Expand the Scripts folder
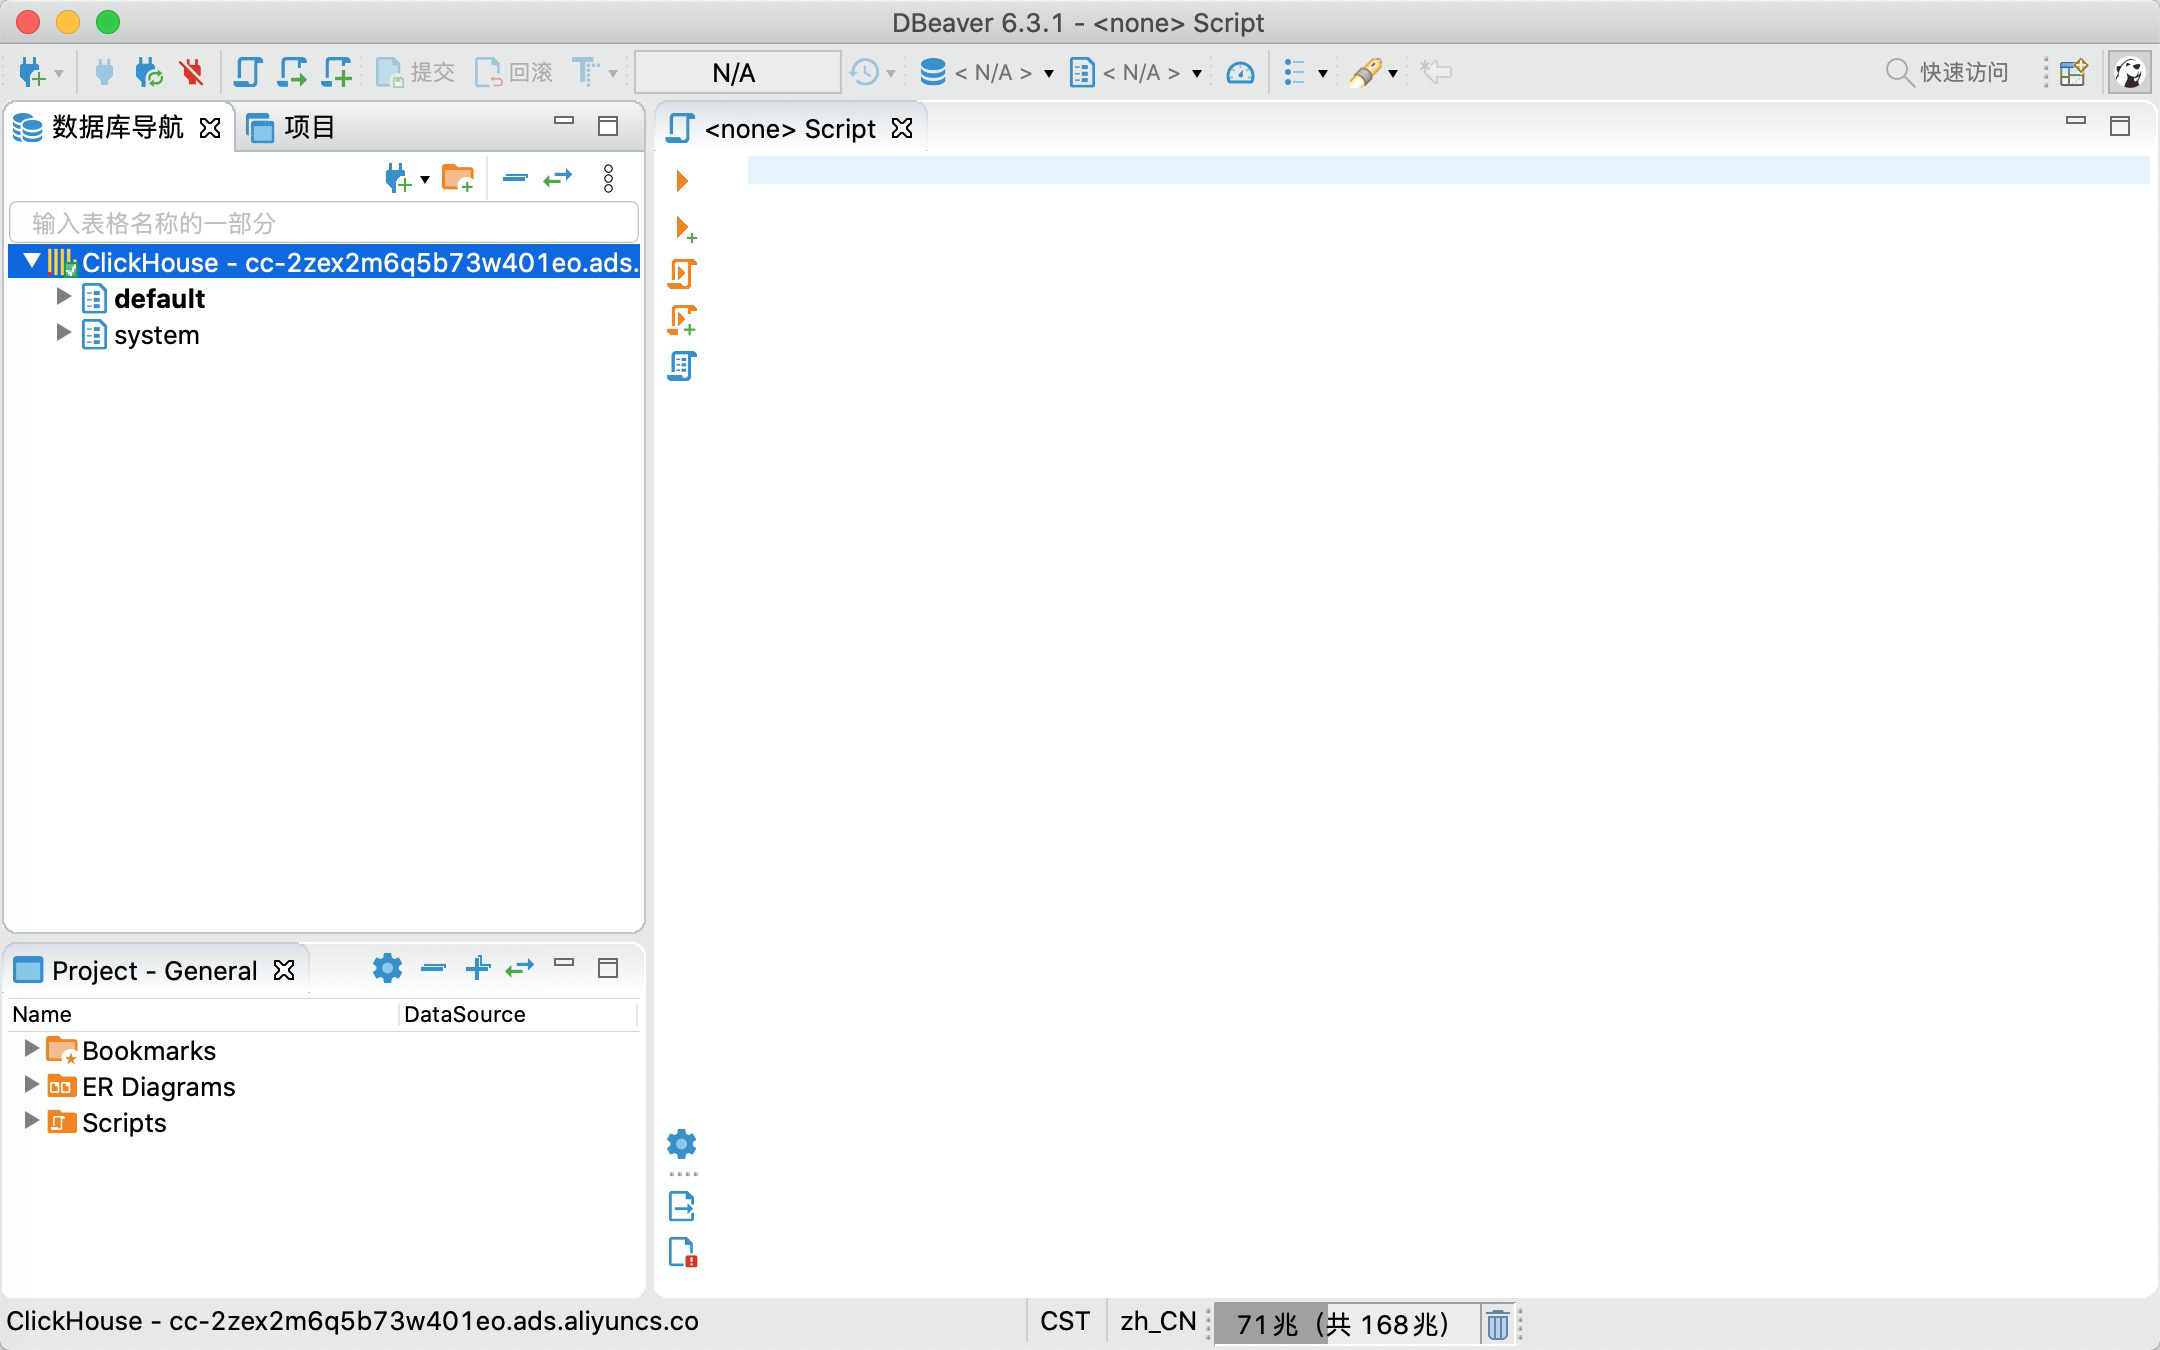This screenshot has width=2160, height=1350. [31, 1120]
